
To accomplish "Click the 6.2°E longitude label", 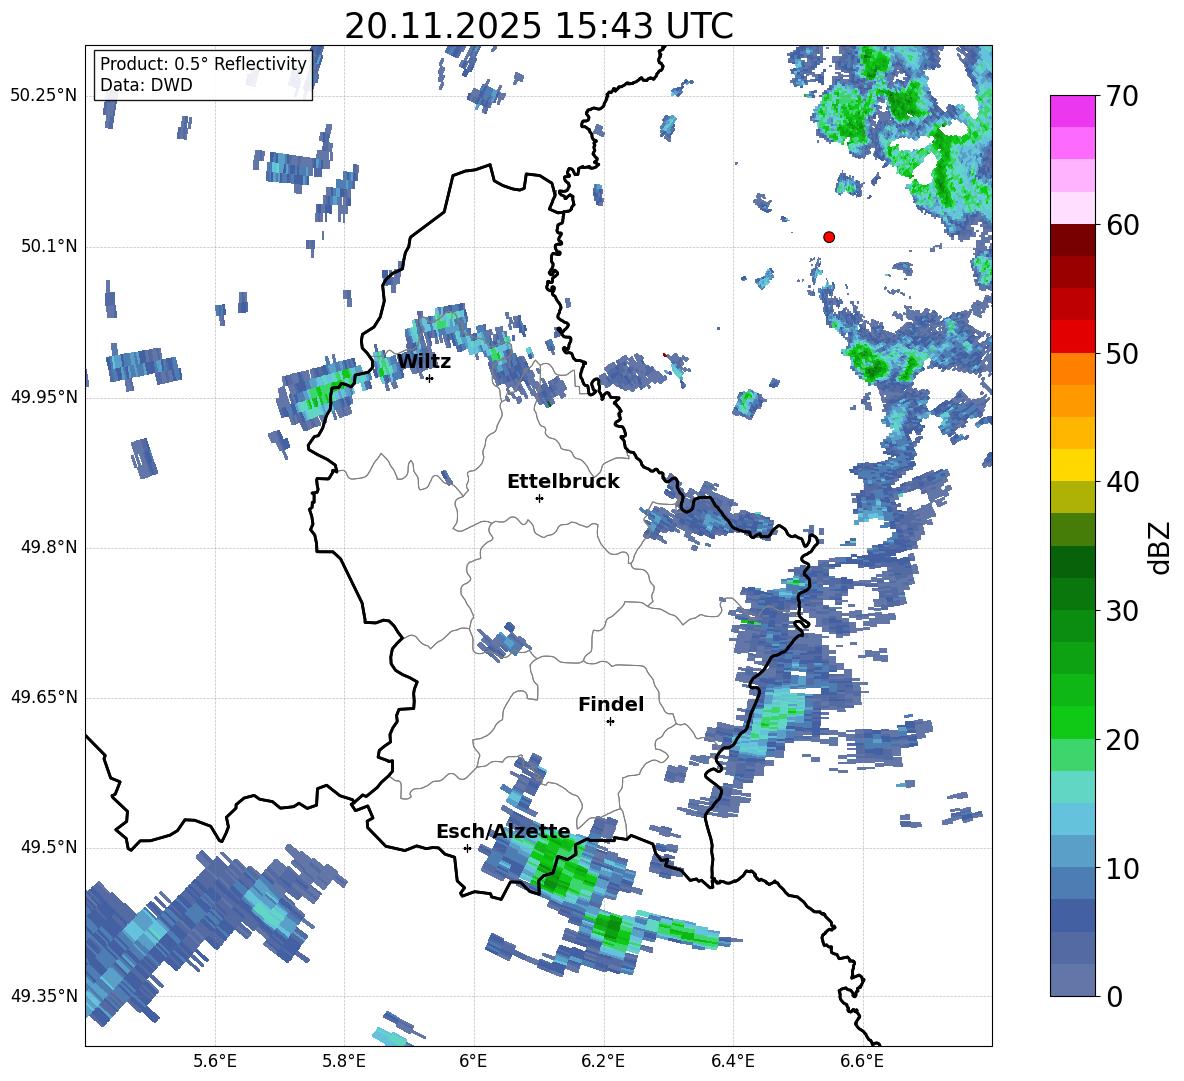I will tap(603, 1061).
